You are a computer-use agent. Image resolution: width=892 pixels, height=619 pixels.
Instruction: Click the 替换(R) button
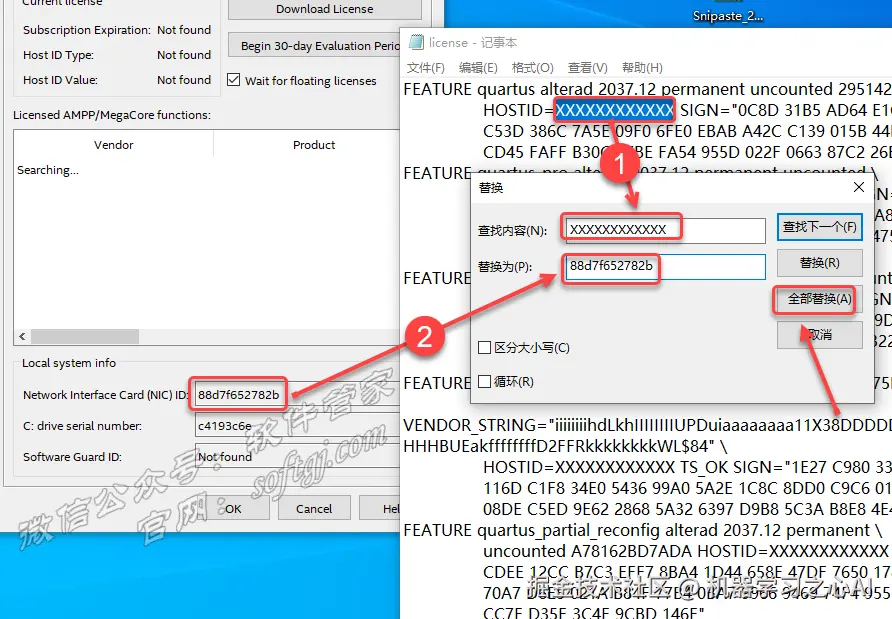(x=820, y=263)
